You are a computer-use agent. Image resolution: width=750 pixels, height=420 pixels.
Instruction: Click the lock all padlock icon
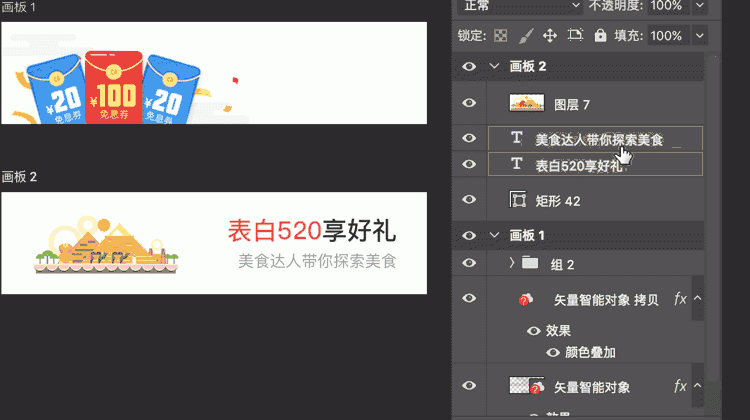pos(600,36)
